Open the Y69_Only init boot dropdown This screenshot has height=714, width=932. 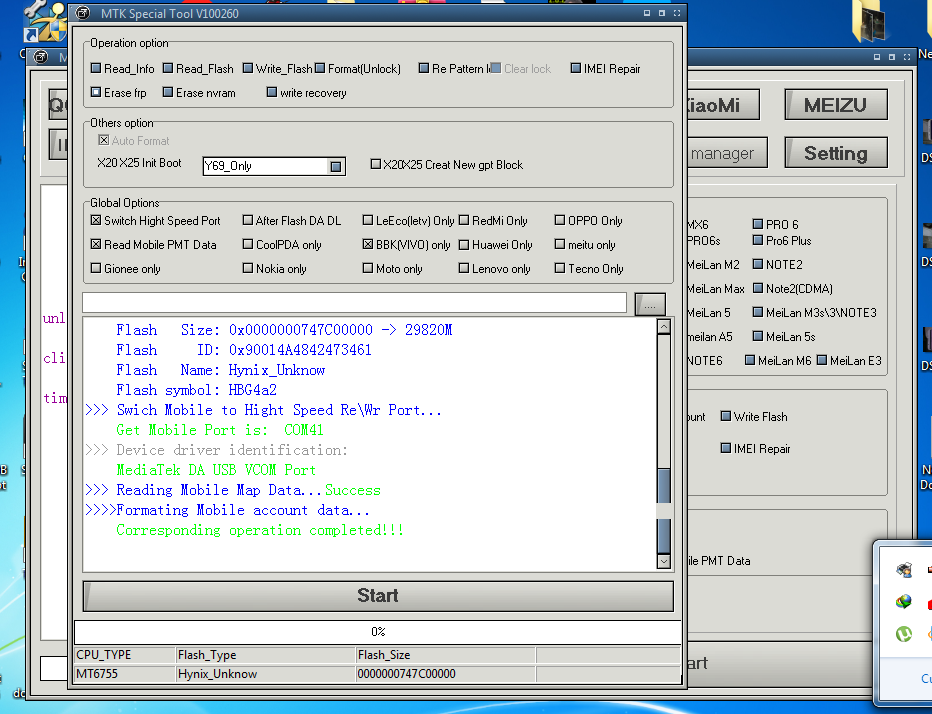336,166
